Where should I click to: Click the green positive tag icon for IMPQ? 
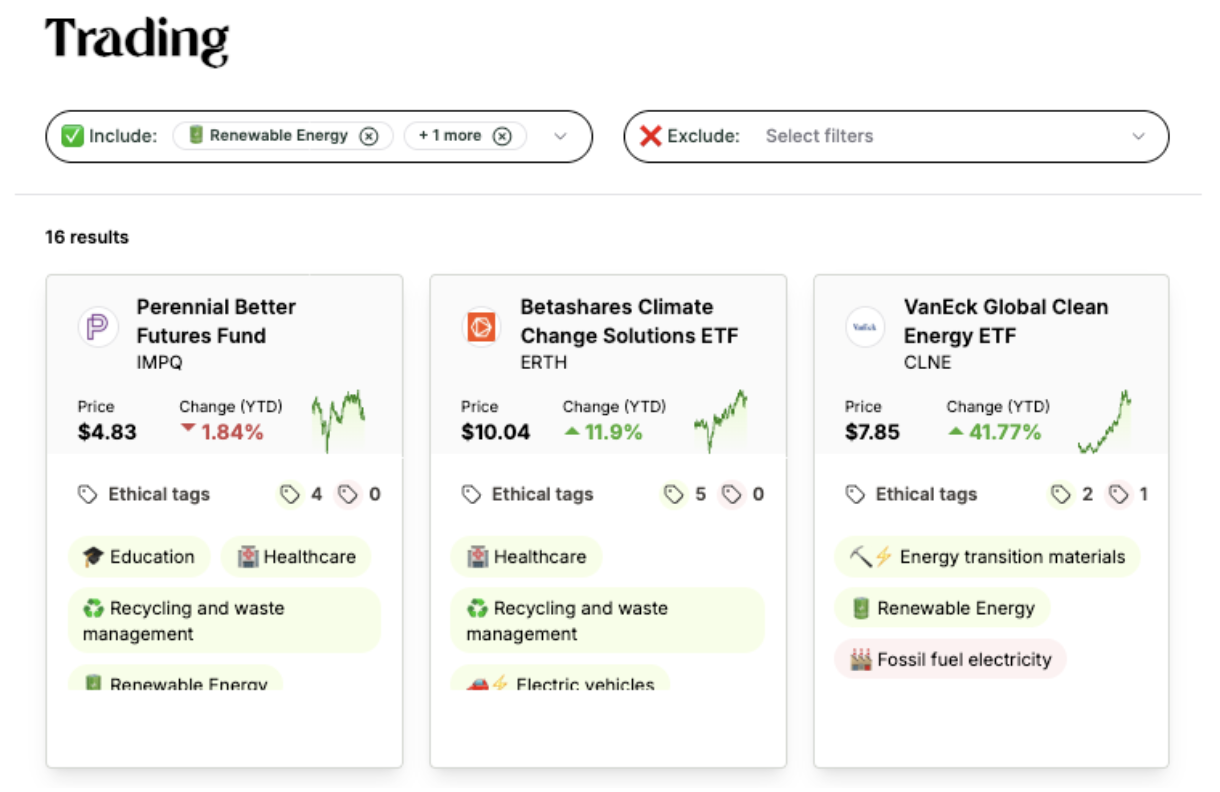point(290,494)
